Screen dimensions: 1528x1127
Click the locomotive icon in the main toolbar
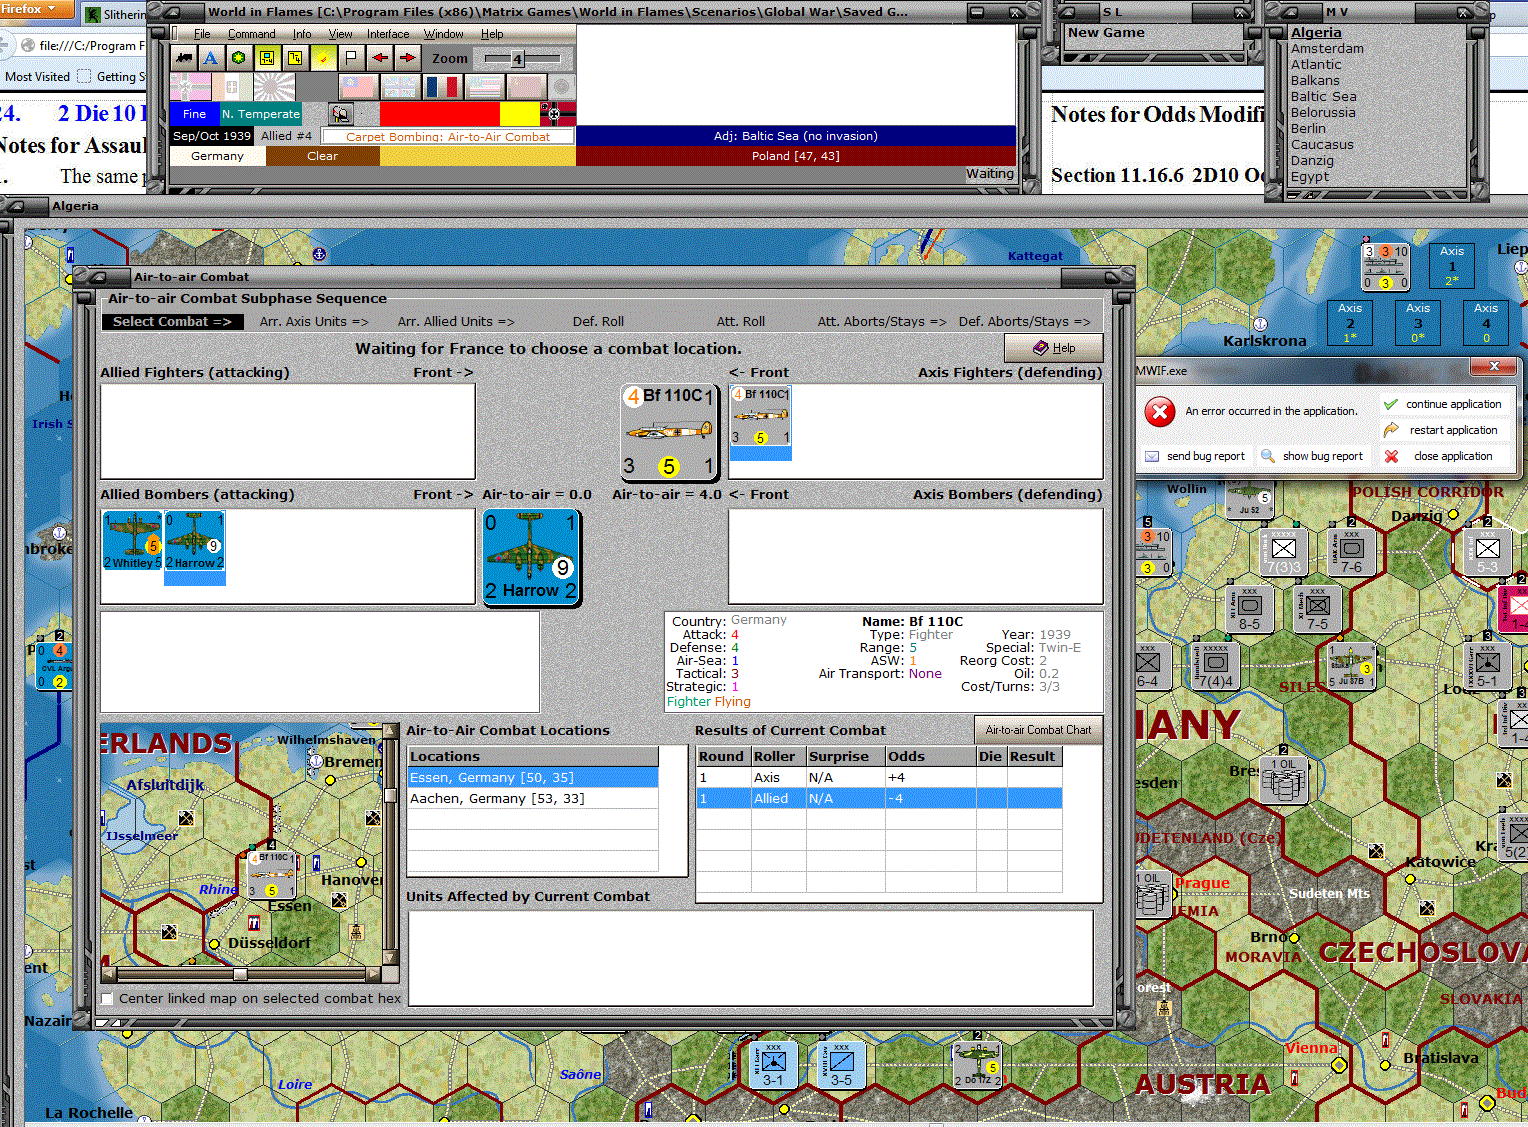(x=183, y=58)
